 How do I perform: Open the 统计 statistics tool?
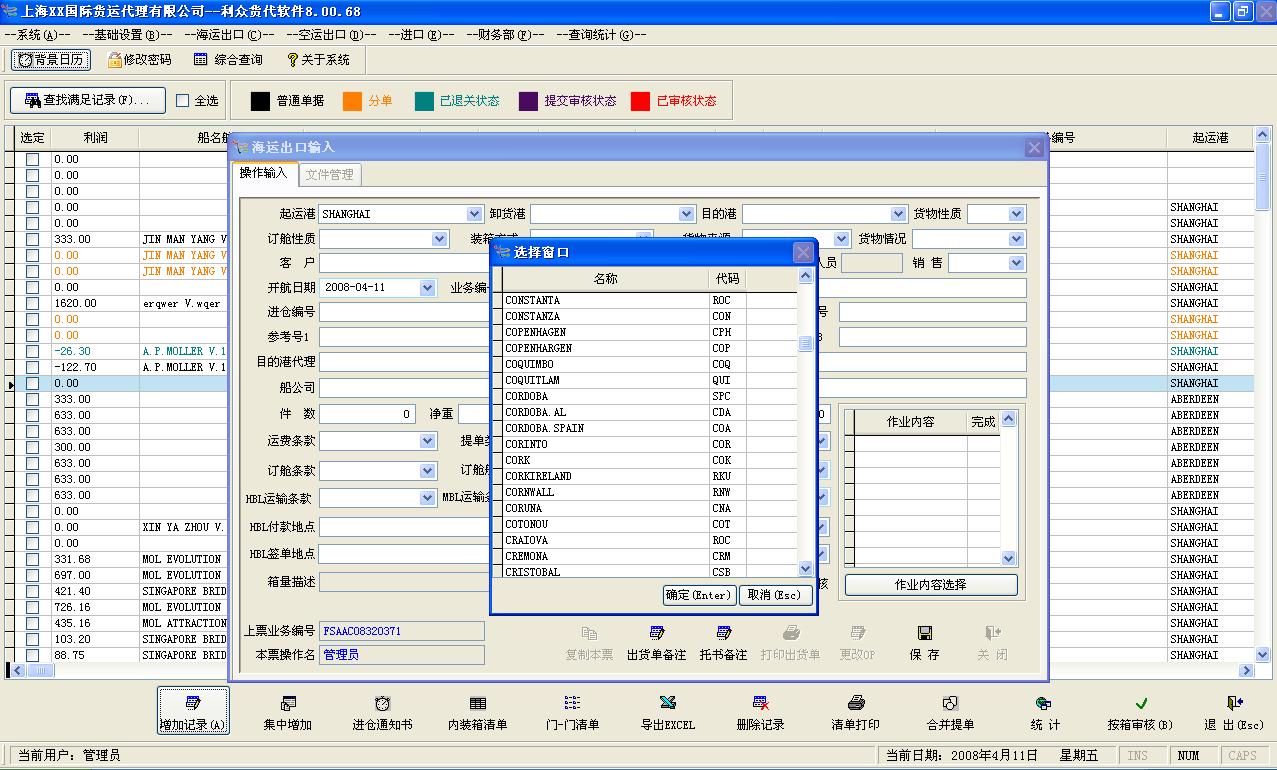[1044, 711]
